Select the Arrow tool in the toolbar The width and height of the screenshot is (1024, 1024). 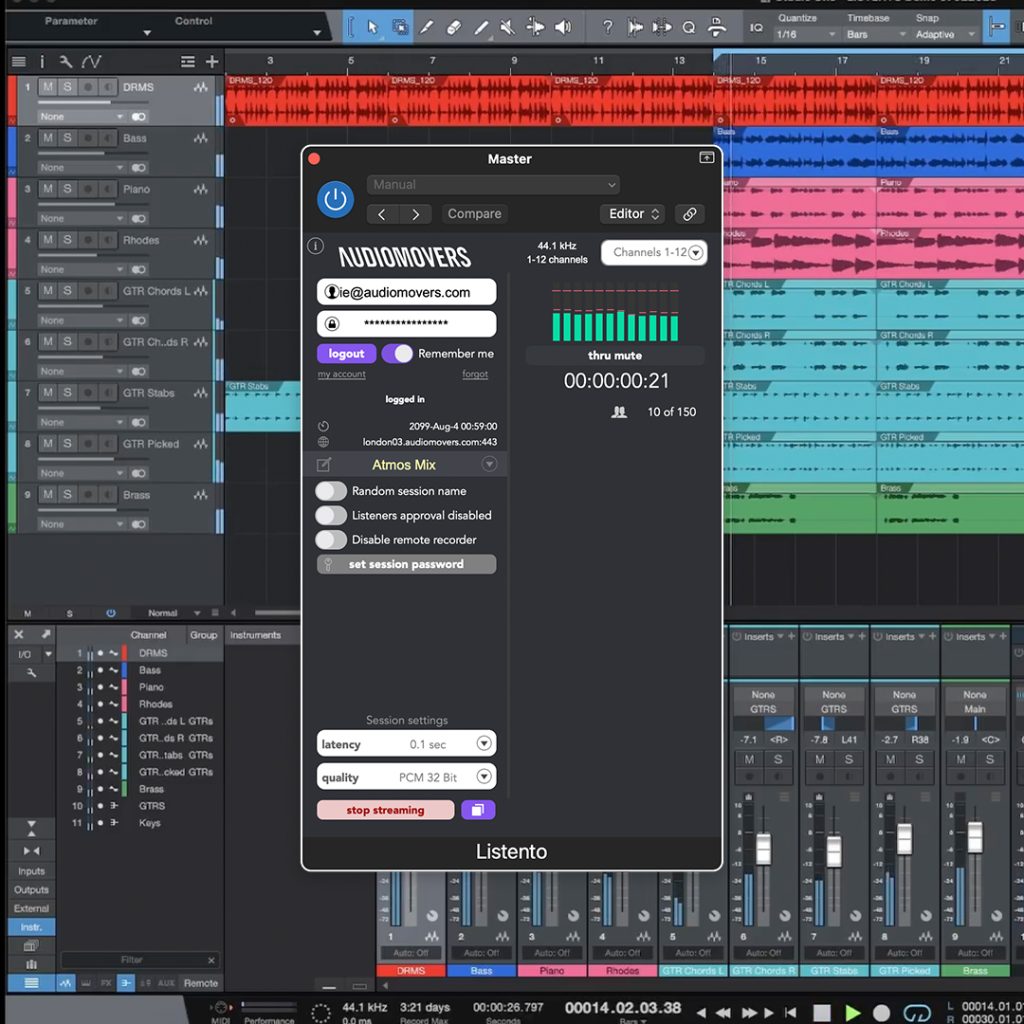(373, 27)
